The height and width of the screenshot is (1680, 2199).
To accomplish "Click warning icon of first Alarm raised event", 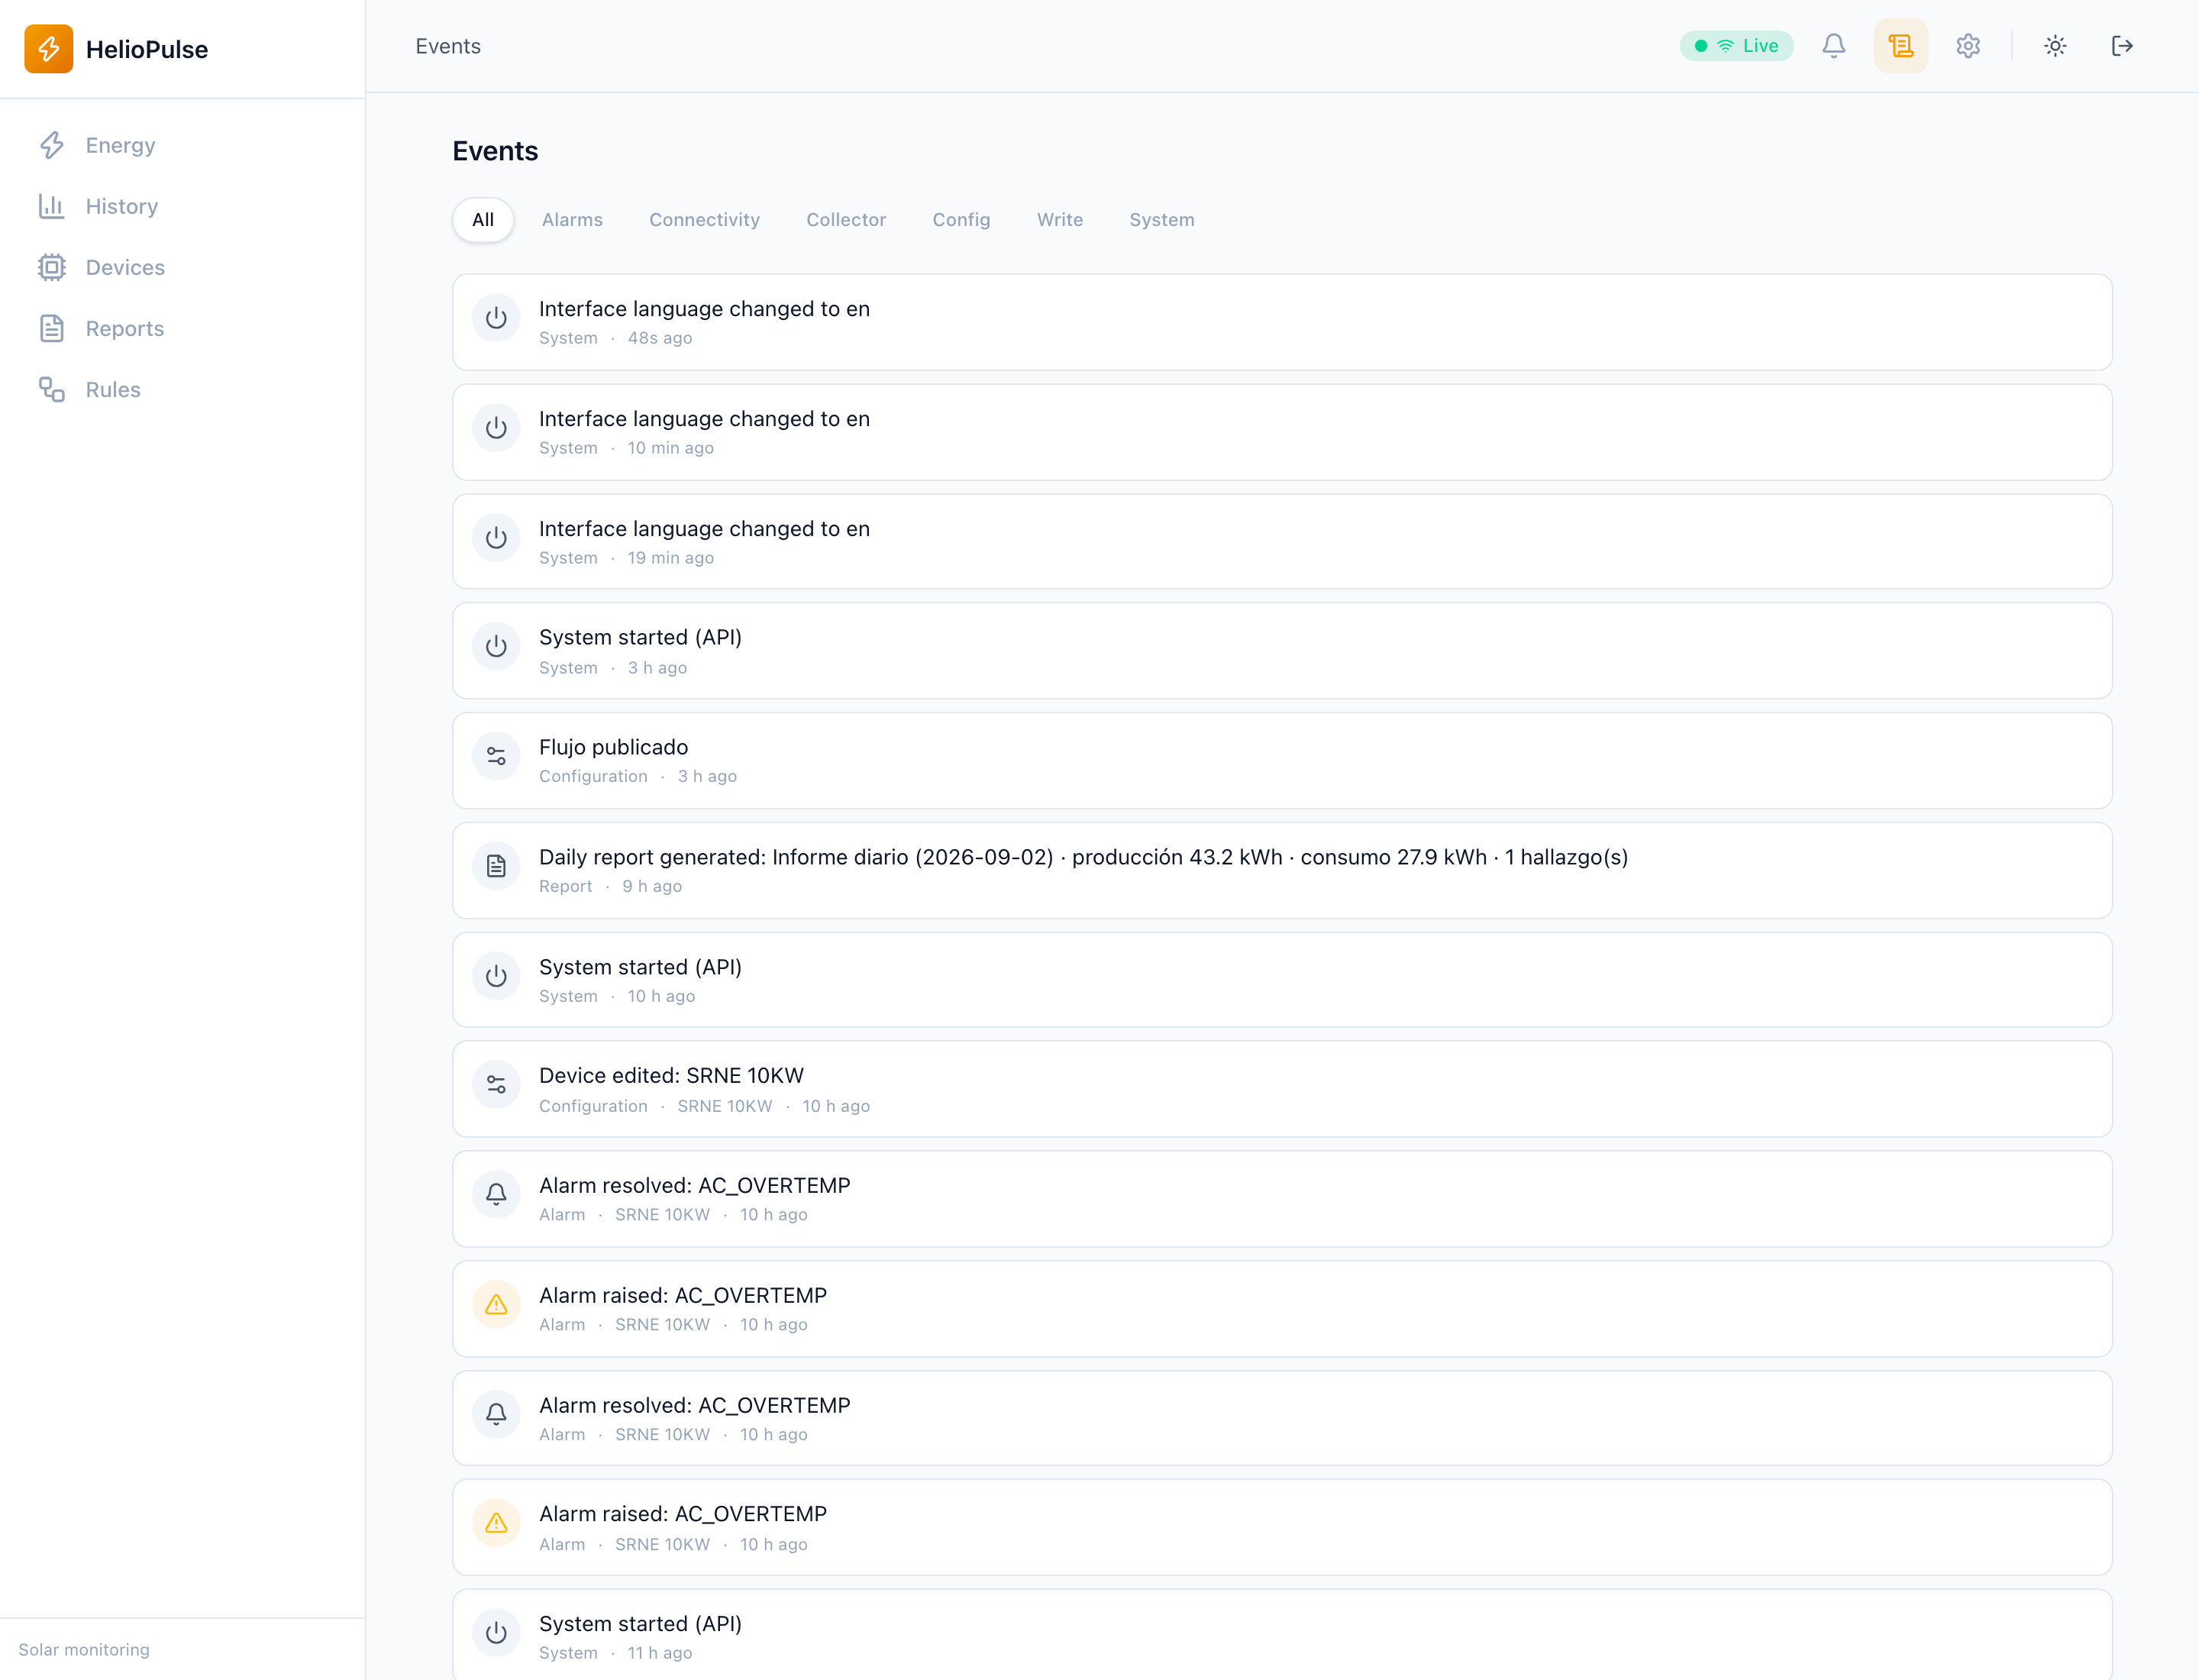I will tap(496, 1305).
